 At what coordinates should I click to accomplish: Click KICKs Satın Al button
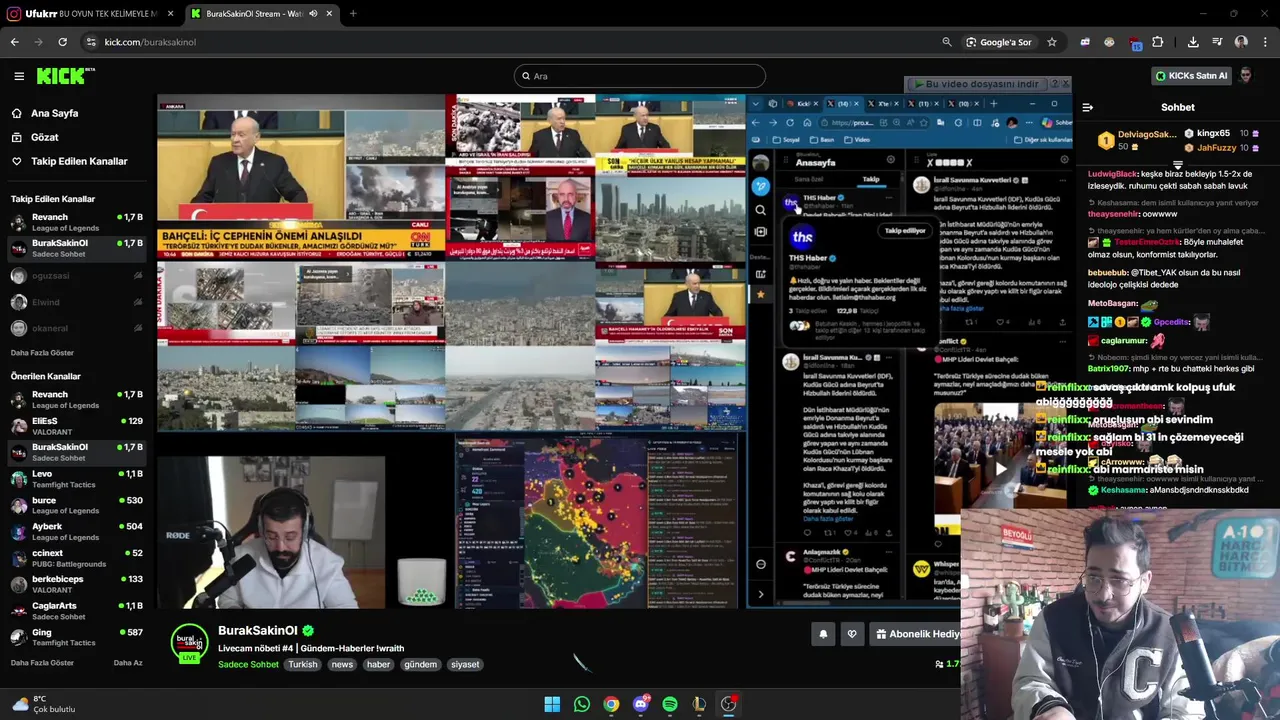[1191, 76]
